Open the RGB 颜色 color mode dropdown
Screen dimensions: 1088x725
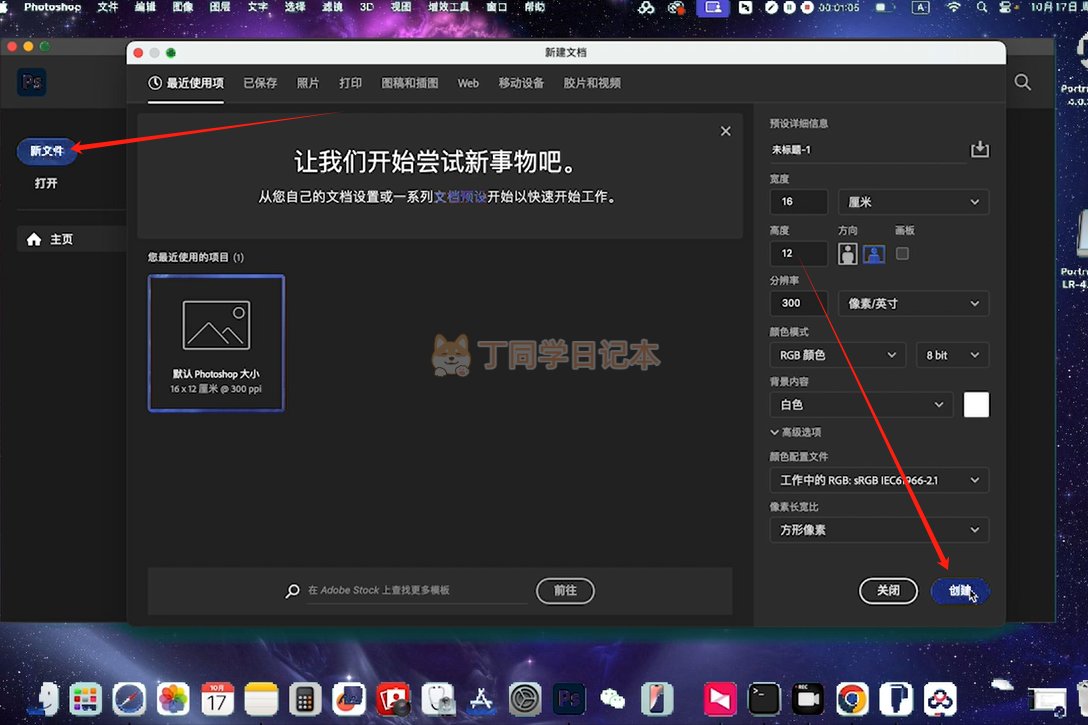(837, 355)
